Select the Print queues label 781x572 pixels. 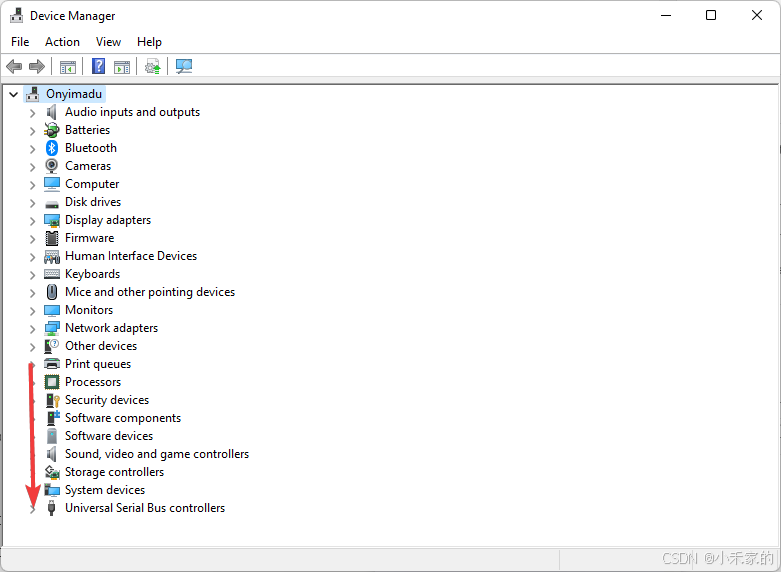(x=98, y=364)
